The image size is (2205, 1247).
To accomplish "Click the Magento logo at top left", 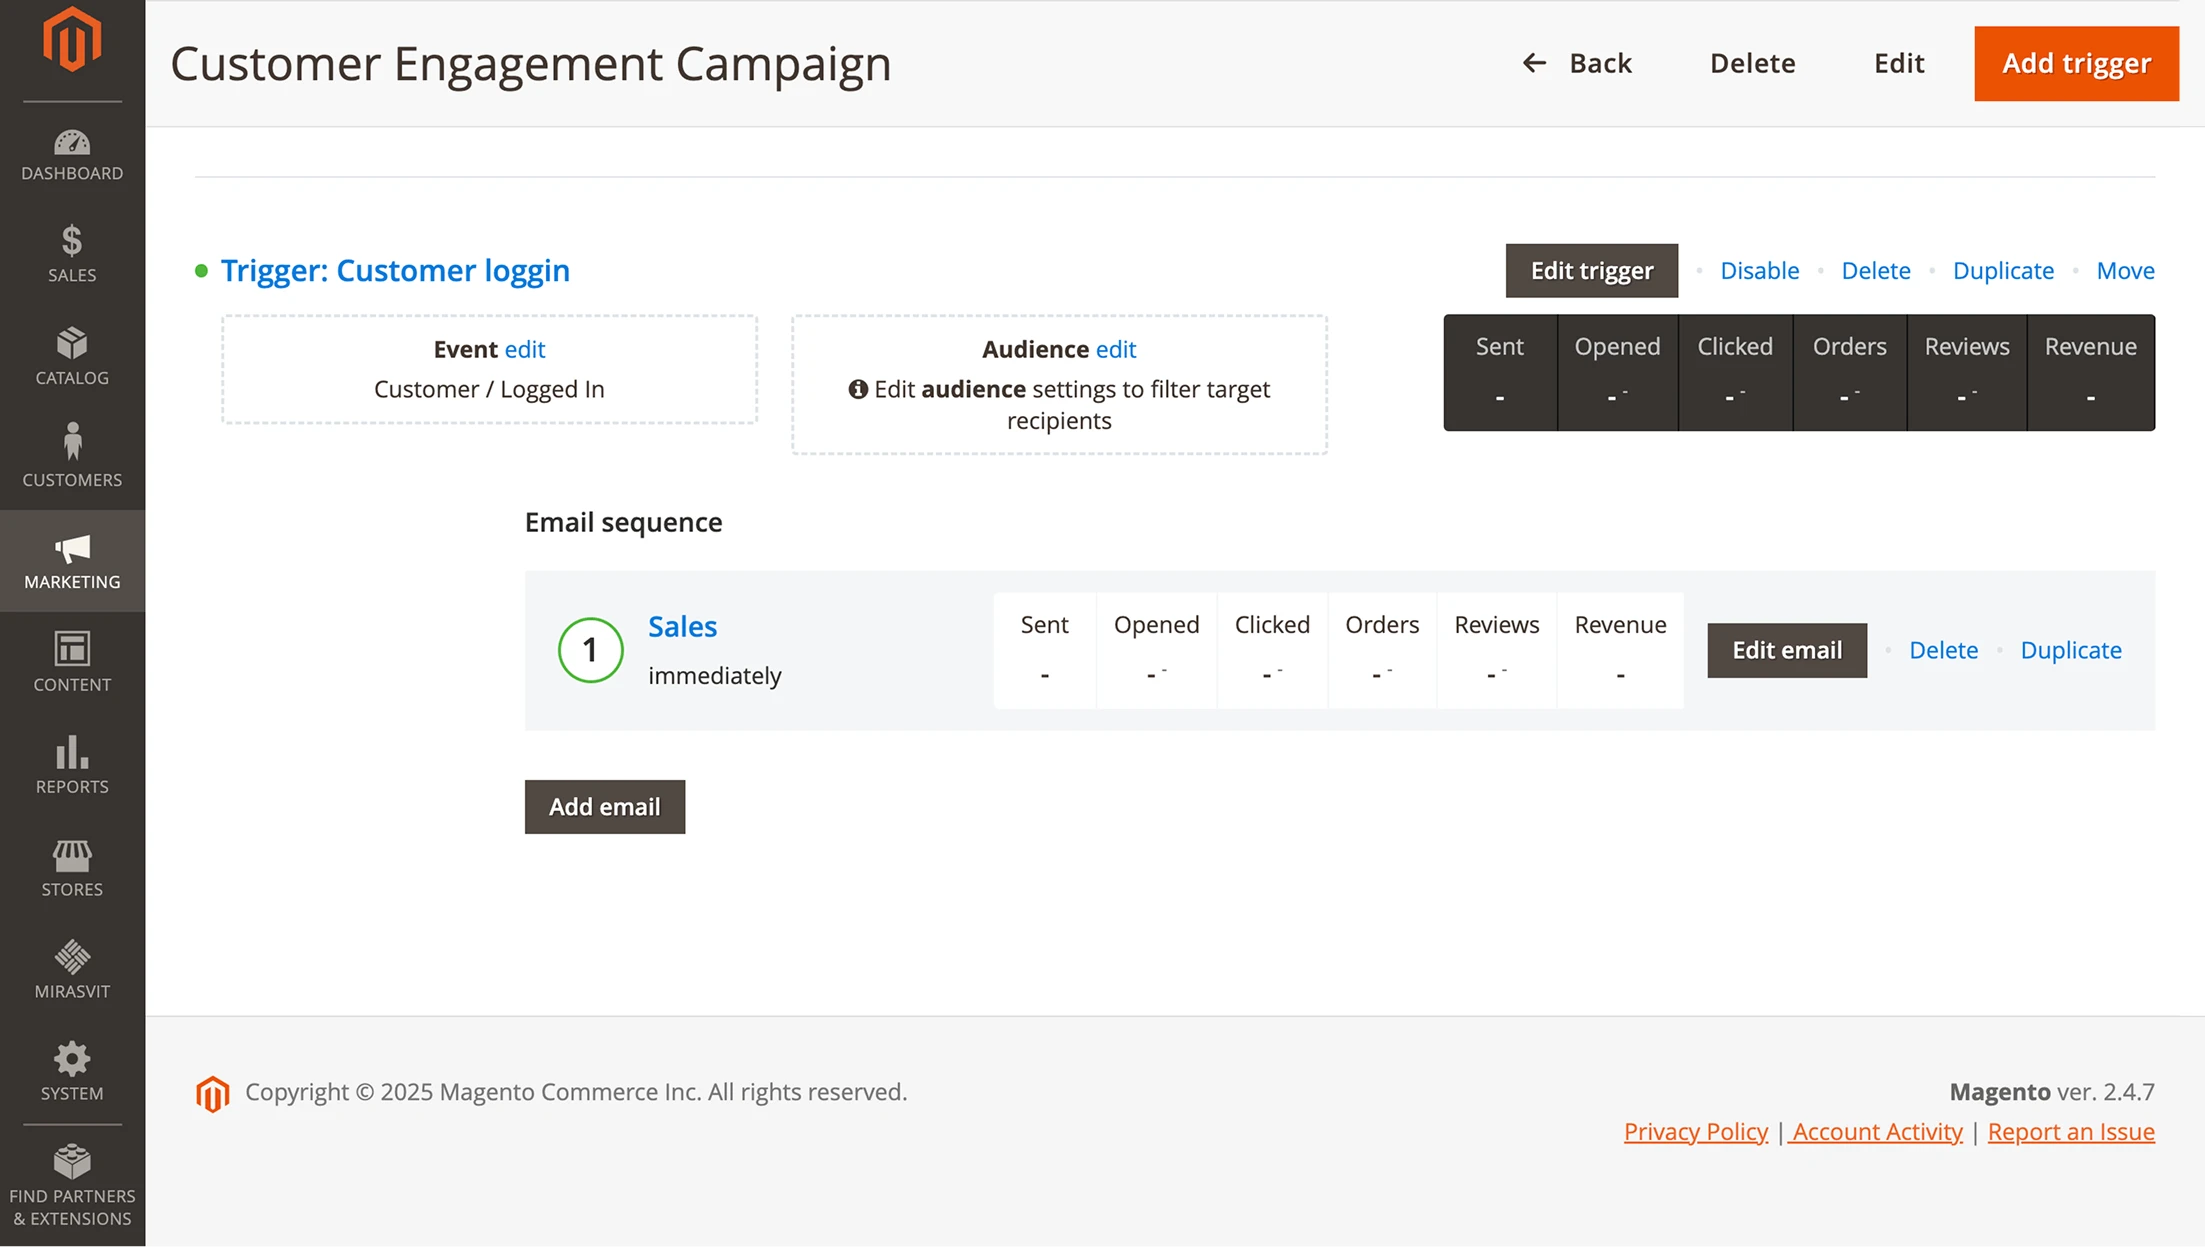I will pyautogui.click(x=71, y=40).
